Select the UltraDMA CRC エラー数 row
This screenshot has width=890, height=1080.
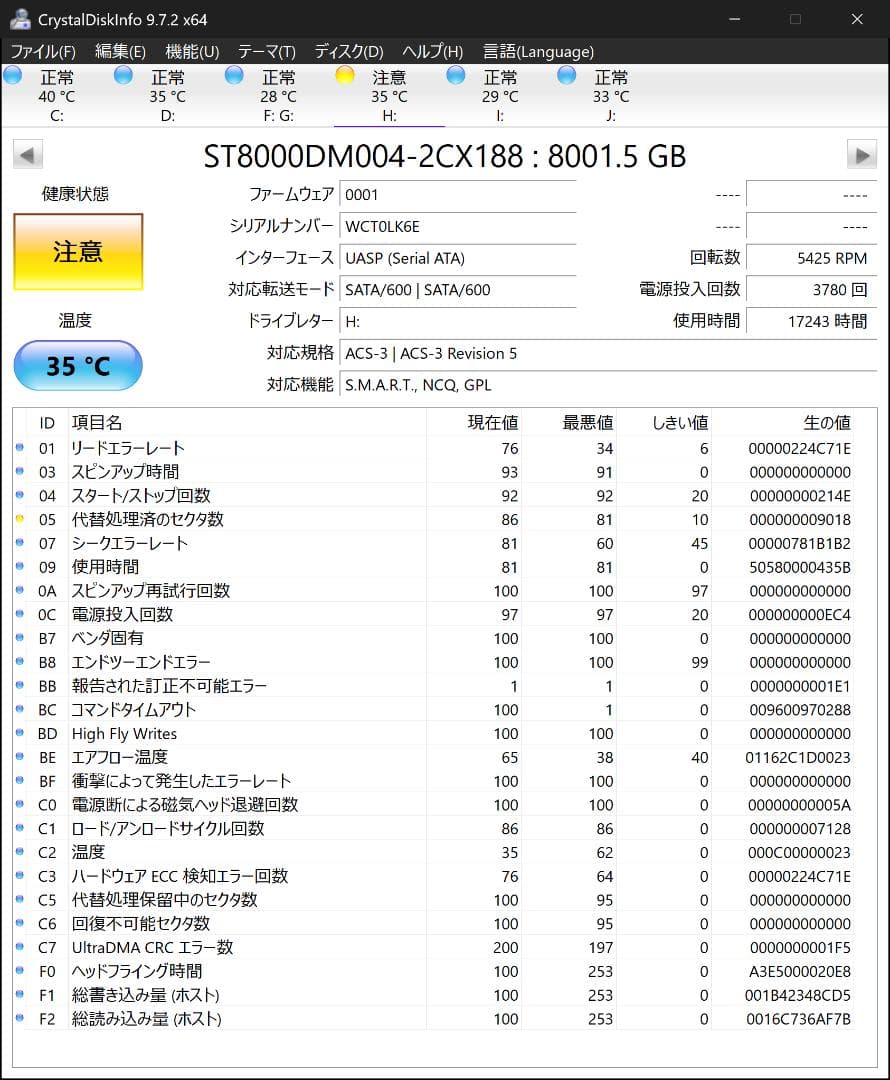pyautogui.click(x=433, y=948)
